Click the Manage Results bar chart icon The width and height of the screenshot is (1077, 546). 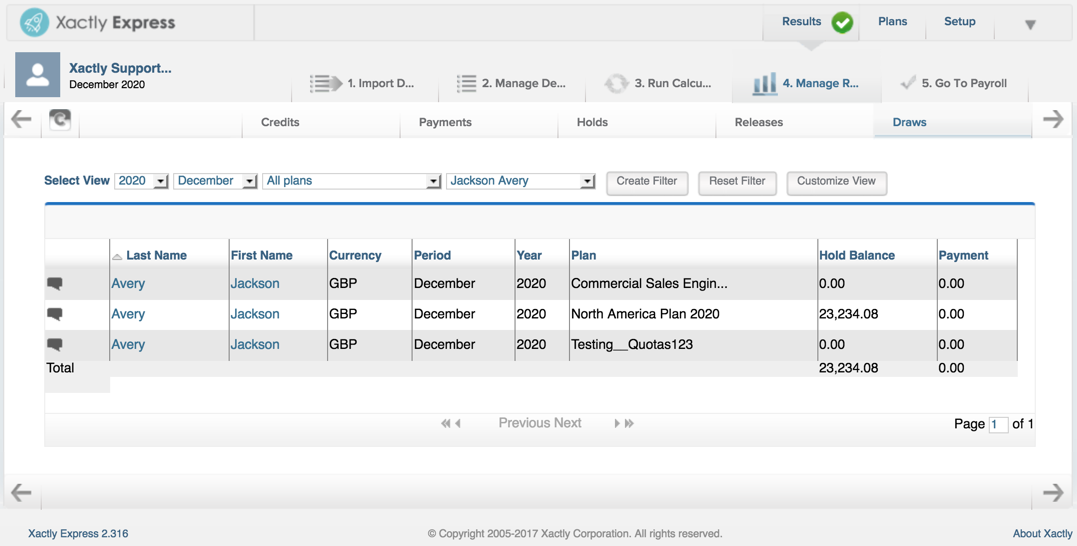(x=764, y=83)
